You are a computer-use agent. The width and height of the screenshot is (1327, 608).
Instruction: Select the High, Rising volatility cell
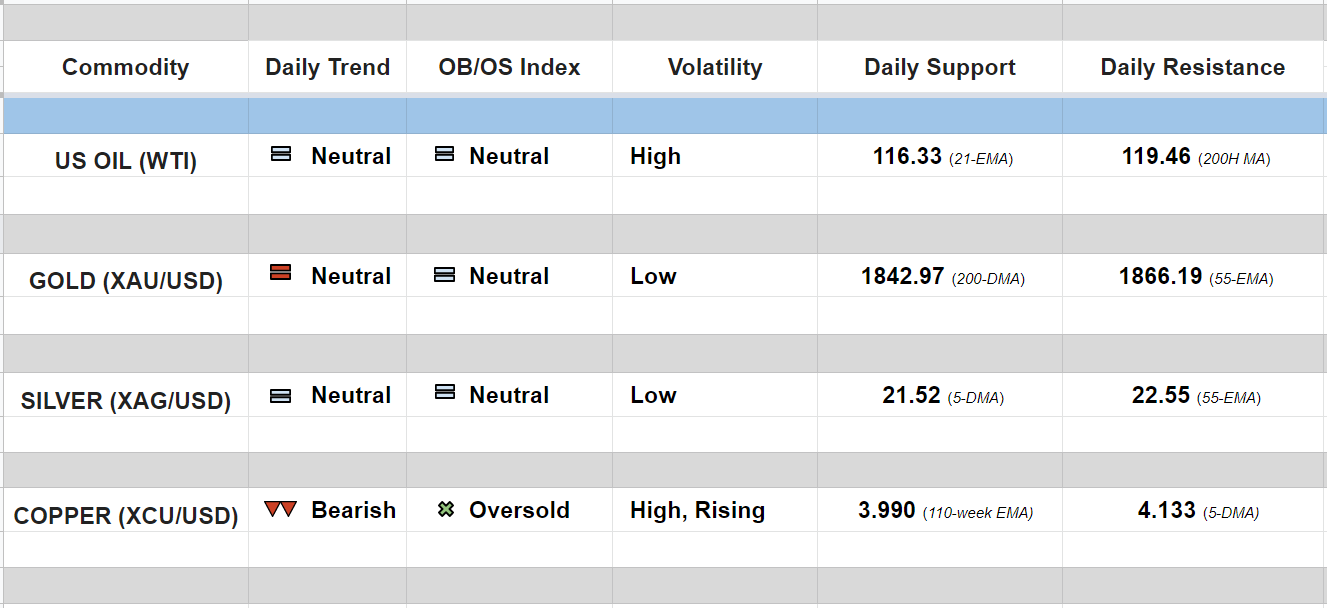pyautogui.click(x=697, y=510)
